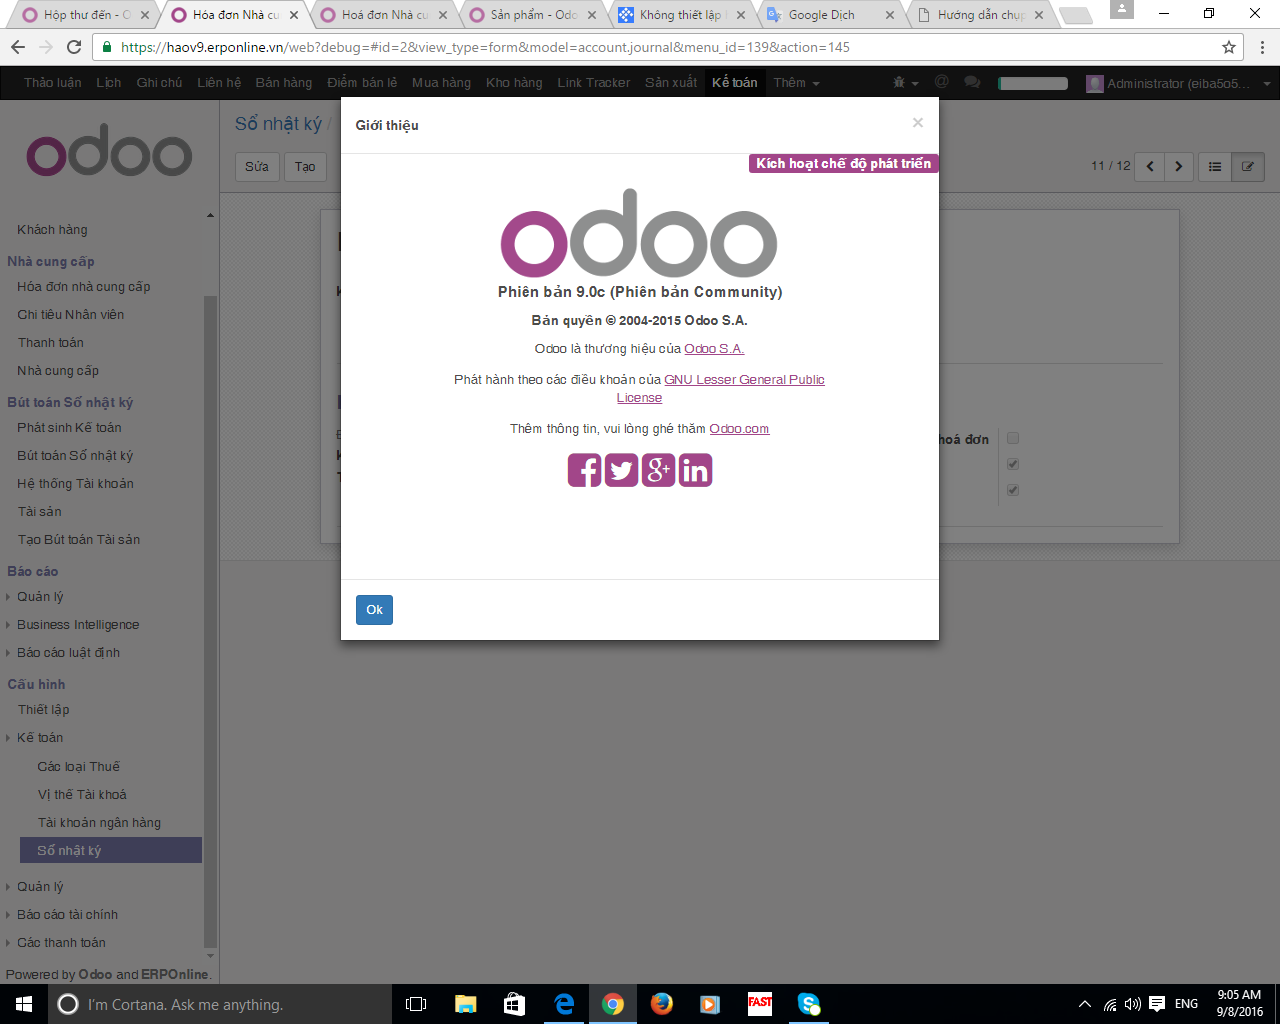The width and height of the screenshot is (1280, 1024).
Task: Open Tạo Bút toán Tài sản
Action: (x=79, y=540)
